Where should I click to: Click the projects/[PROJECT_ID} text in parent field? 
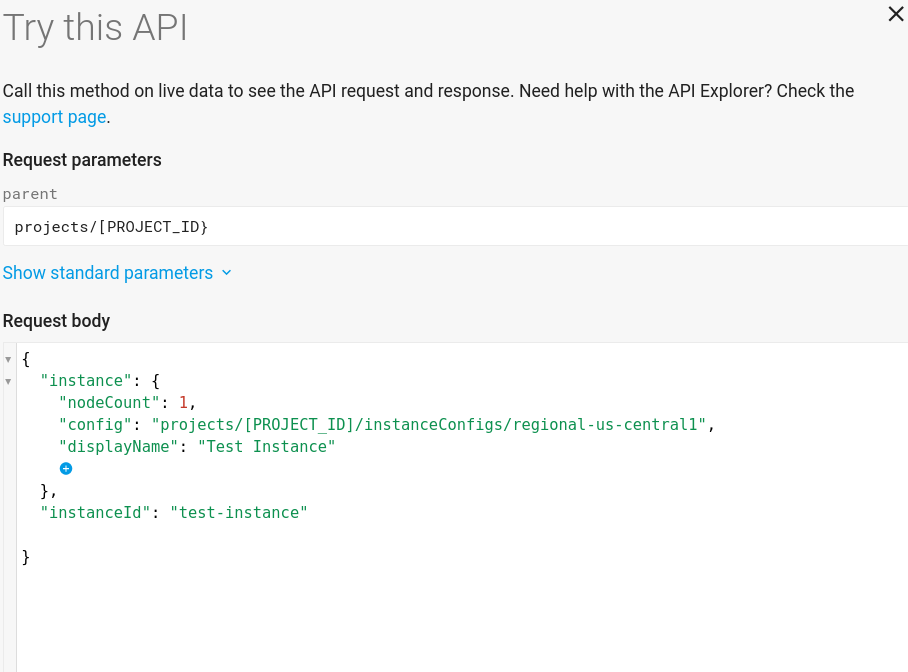click(110, 226)
